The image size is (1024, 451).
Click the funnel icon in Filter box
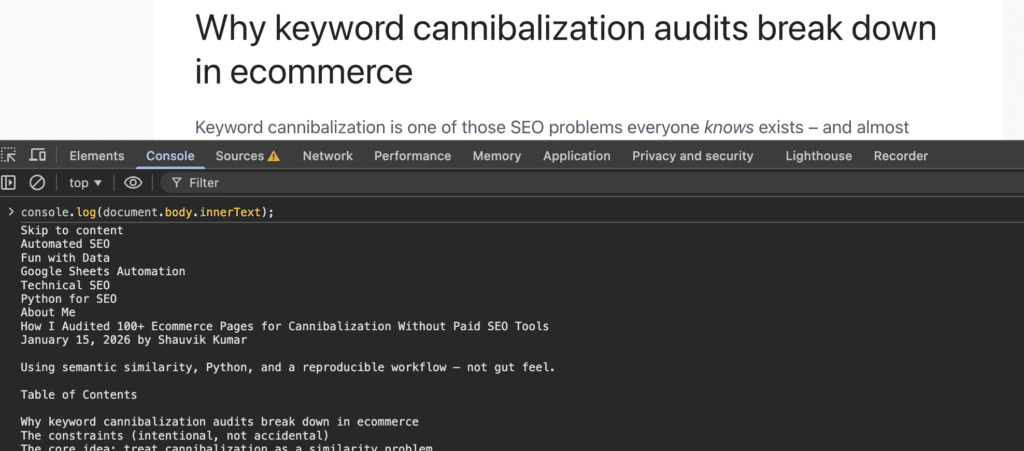click(x=176, y=183)
